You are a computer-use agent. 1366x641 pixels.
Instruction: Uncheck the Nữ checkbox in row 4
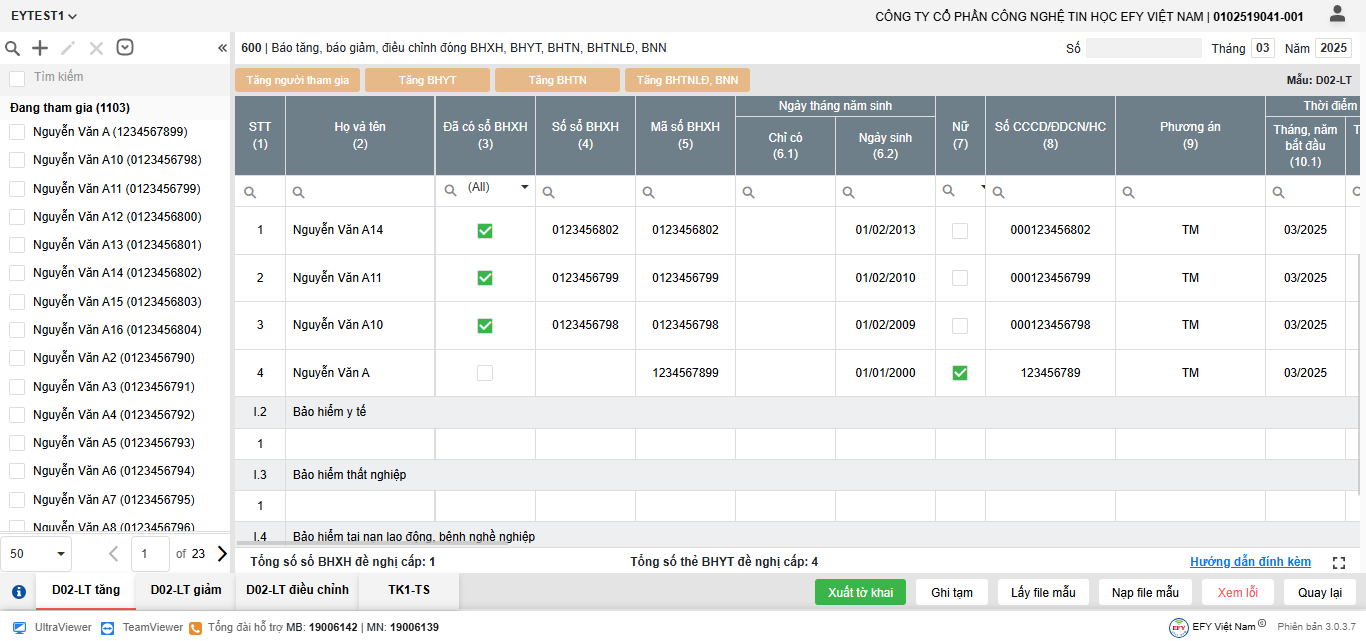pyautogui.click(x=960, y=373)
